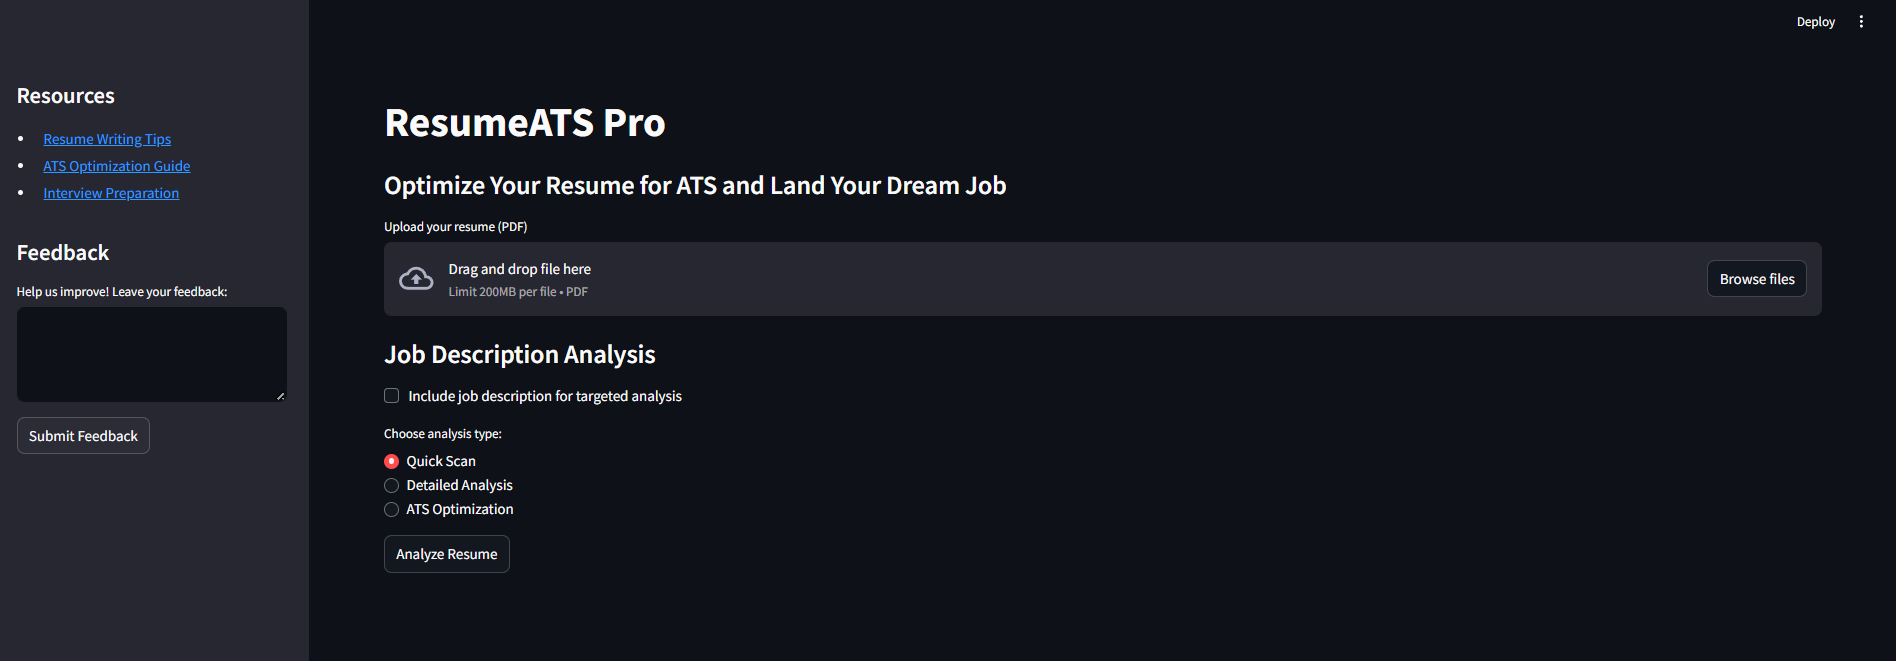The image size is (1896, 661).
Task: Click Analyze Resume button
Action: tap(447, 554)
